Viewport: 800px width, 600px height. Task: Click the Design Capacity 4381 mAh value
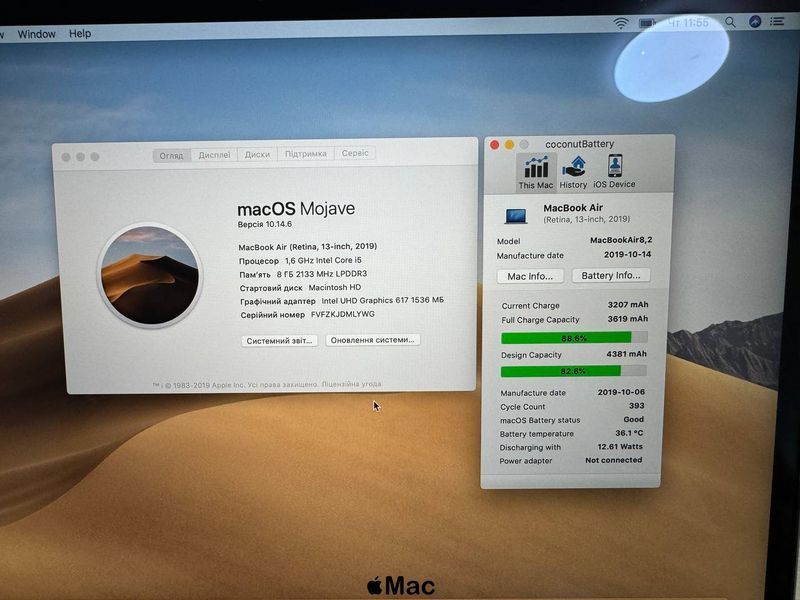point(627,354)
